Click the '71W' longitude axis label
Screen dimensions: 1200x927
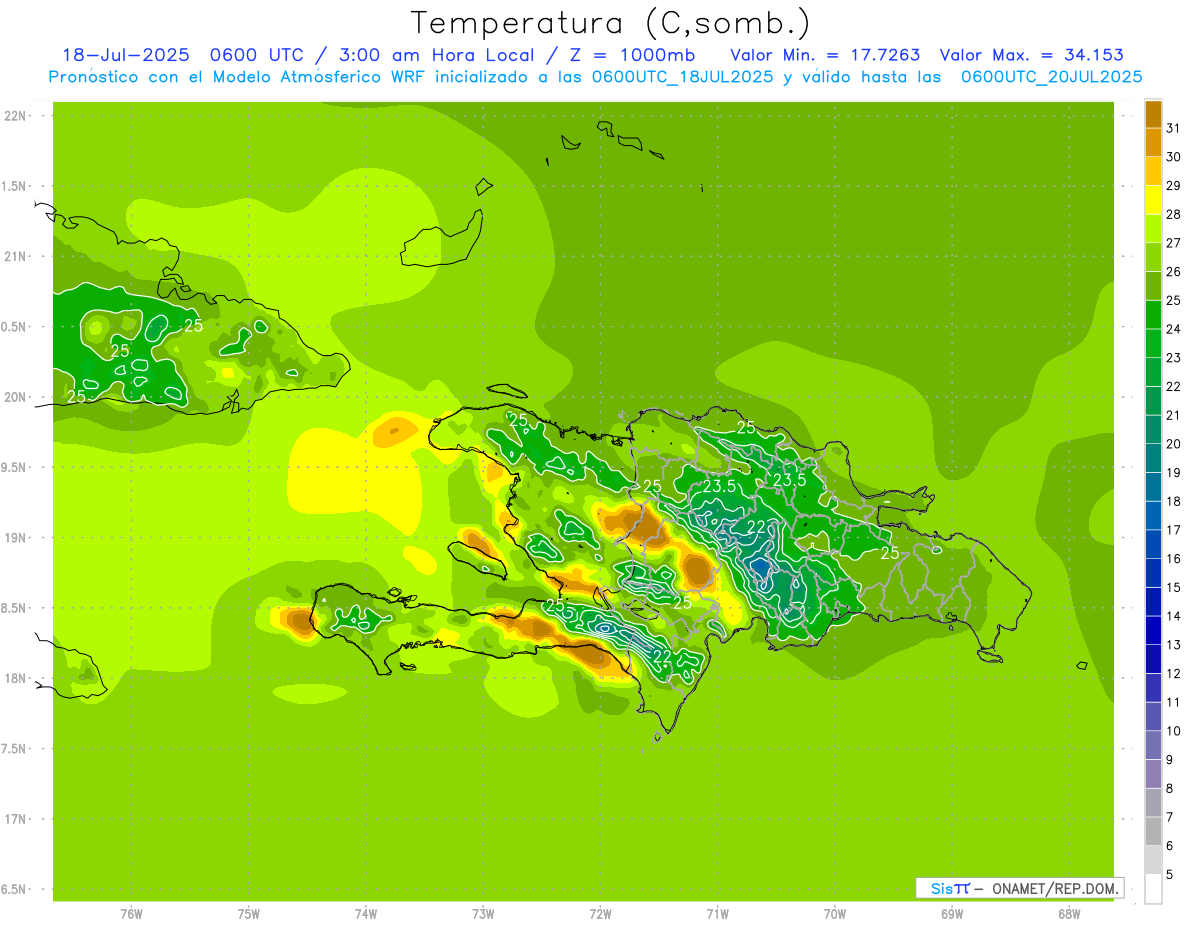click(717, 913)
